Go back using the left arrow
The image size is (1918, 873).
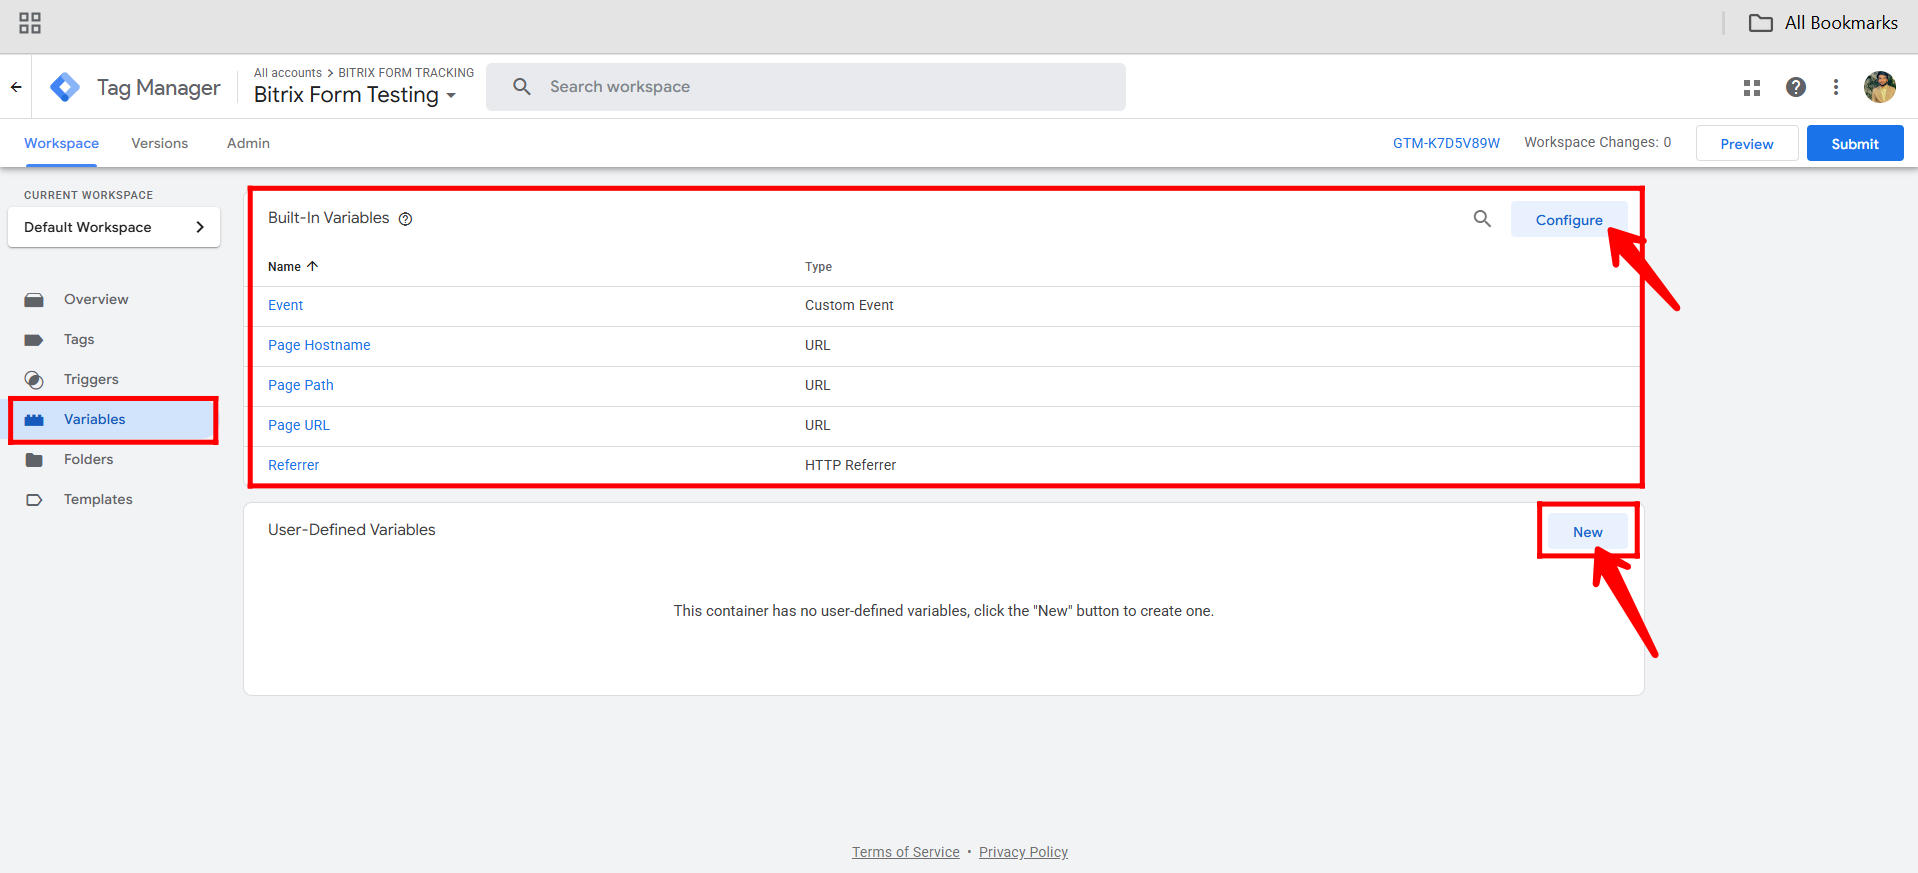16,87
